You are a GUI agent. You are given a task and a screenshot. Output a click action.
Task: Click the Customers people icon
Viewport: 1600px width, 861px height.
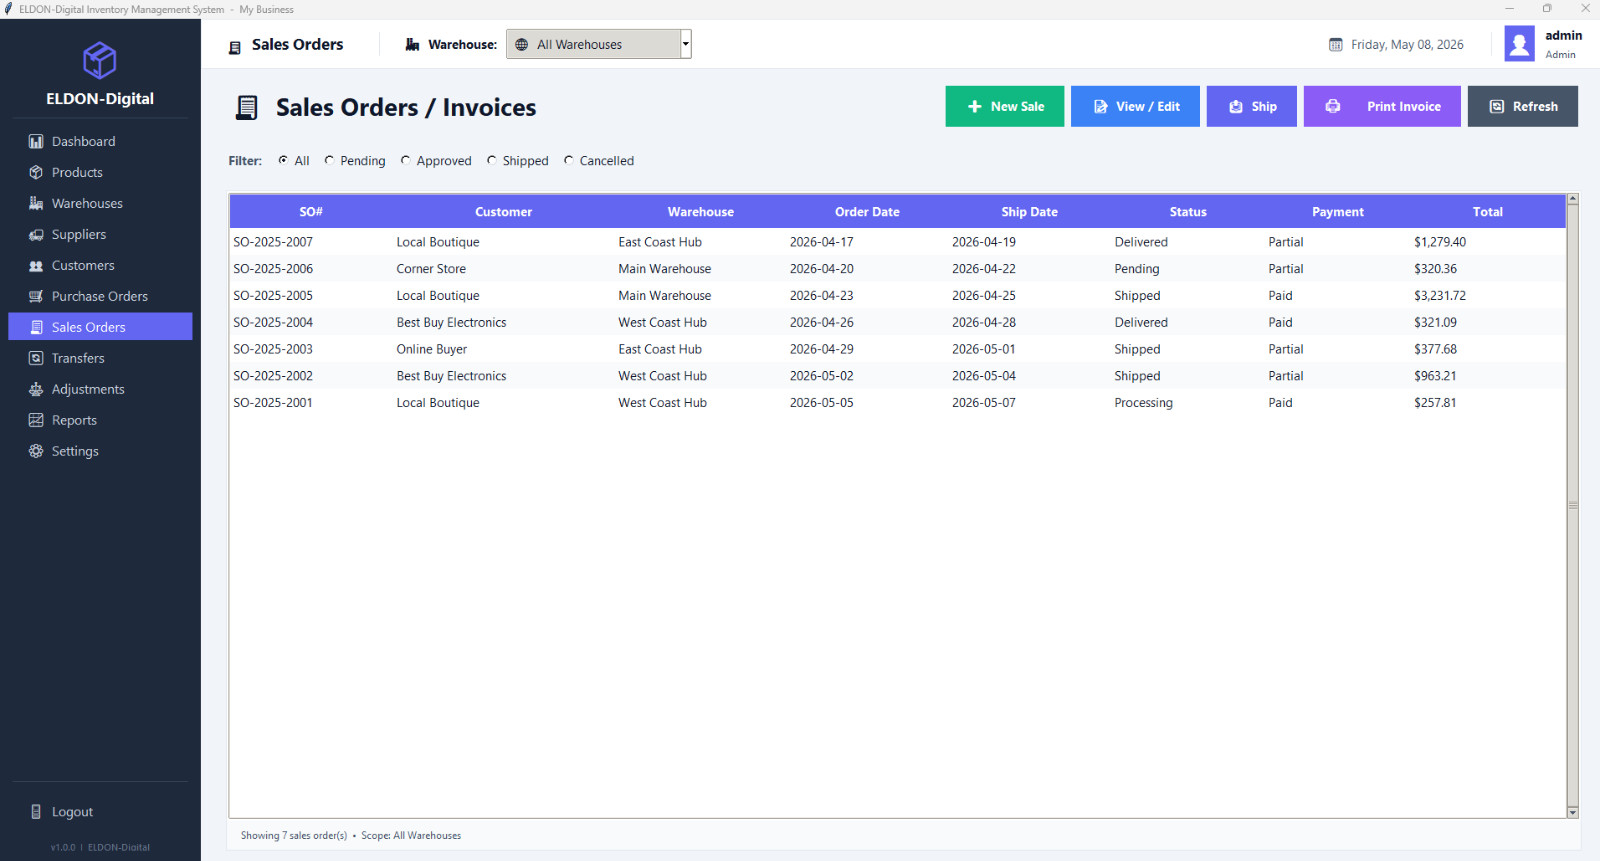coord(36,266)
